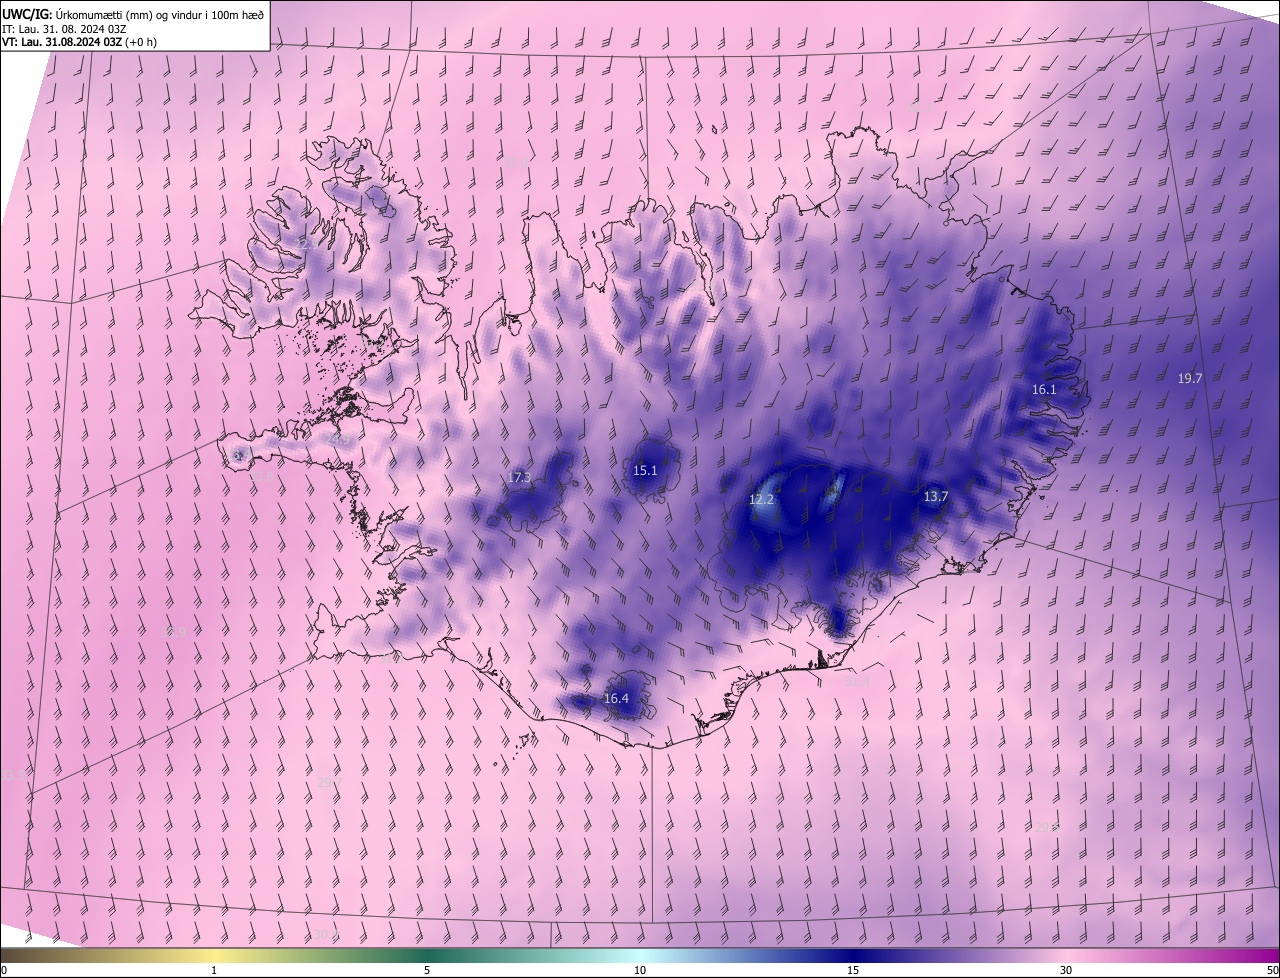The height and width of the screenshot is (978, 1280).
Task: Click the 13.7 value on the map
Action: pyautogui.click(x=935, y=496)
